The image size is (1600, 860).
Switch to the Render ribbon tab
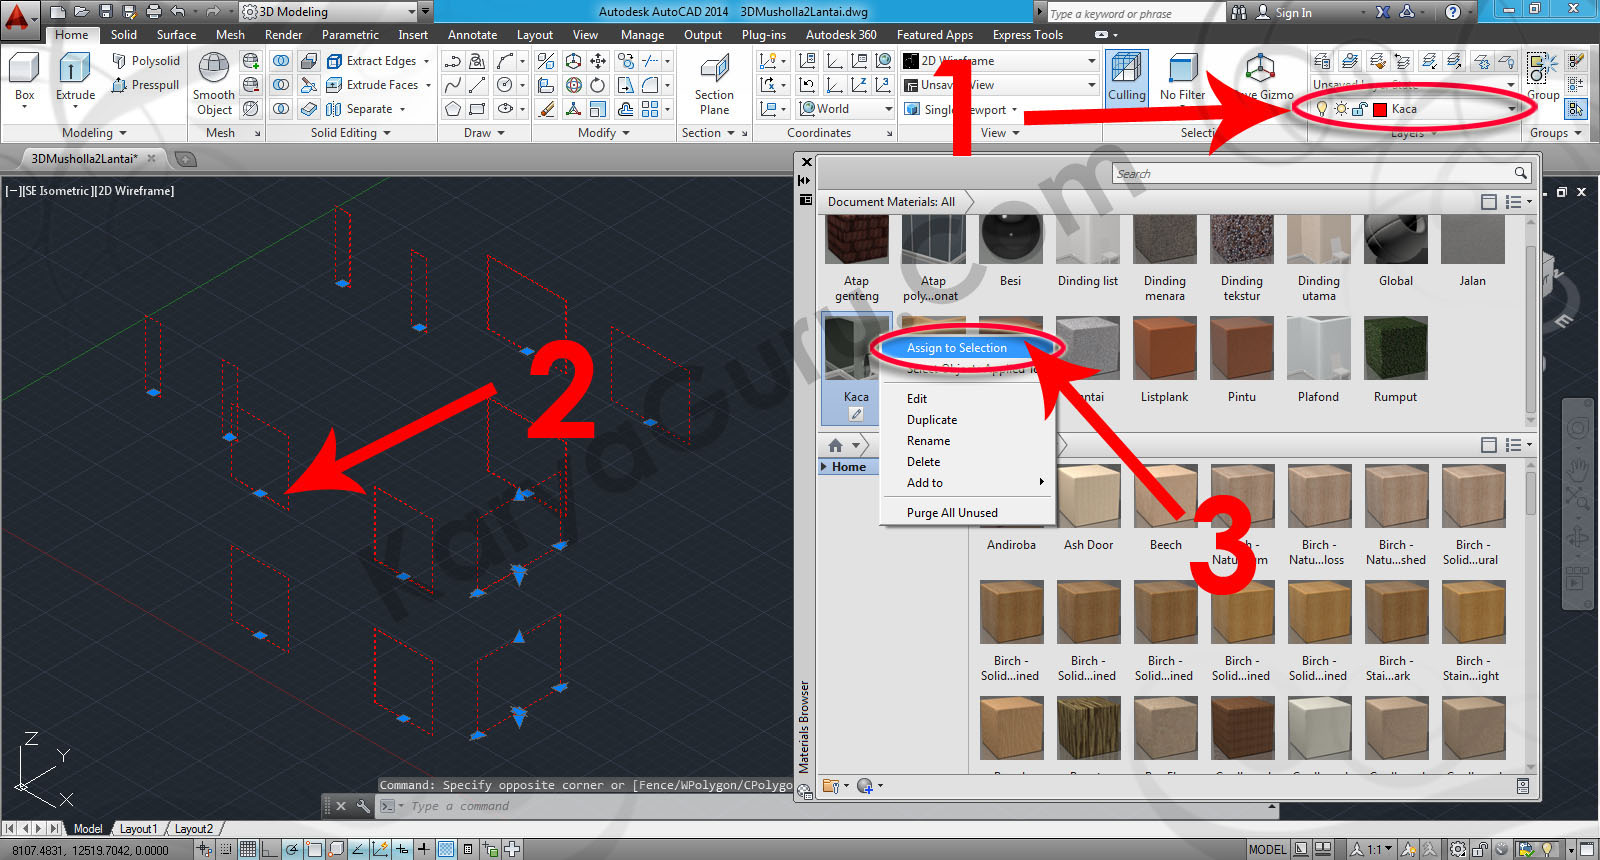pos(283,35)
